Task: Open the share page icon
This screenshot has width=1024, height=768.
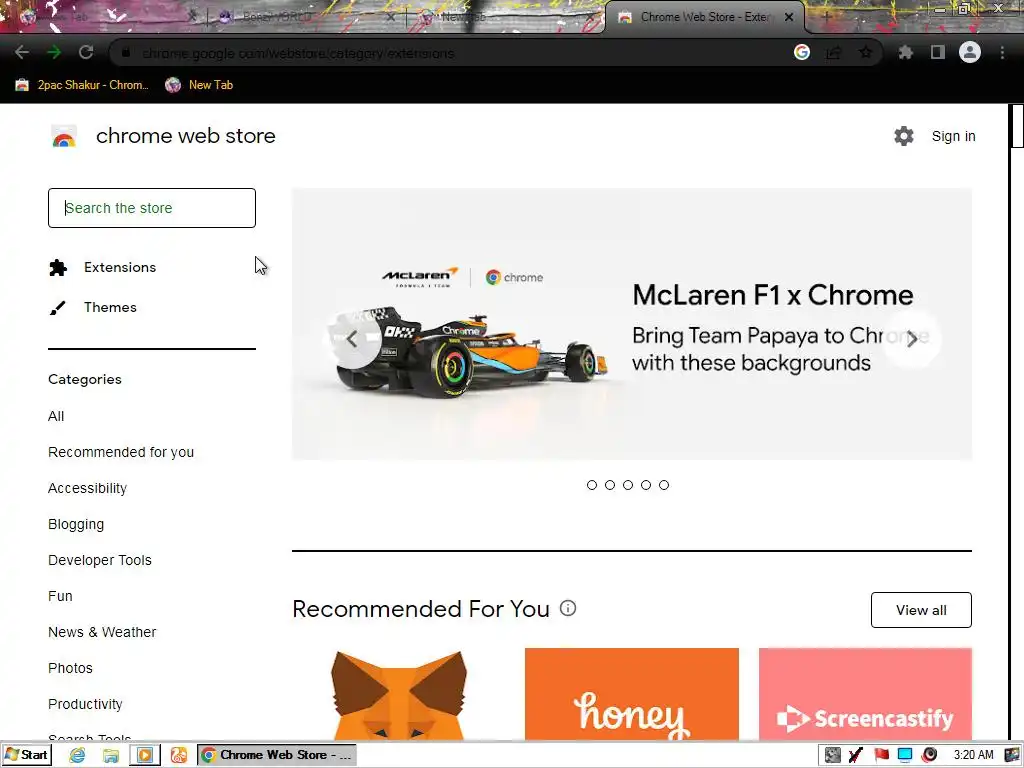Action: pyautogui.click(x=833, y=52)
